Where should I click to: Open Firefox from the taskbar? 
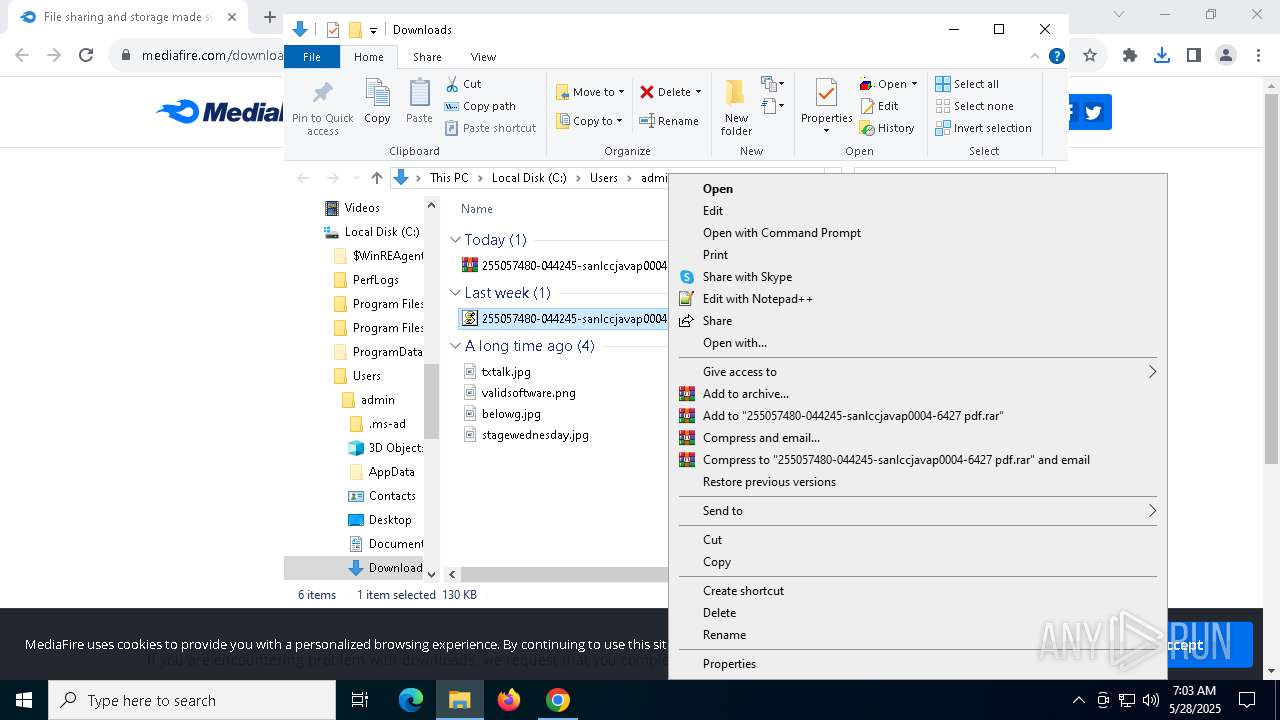coord(509,700)
